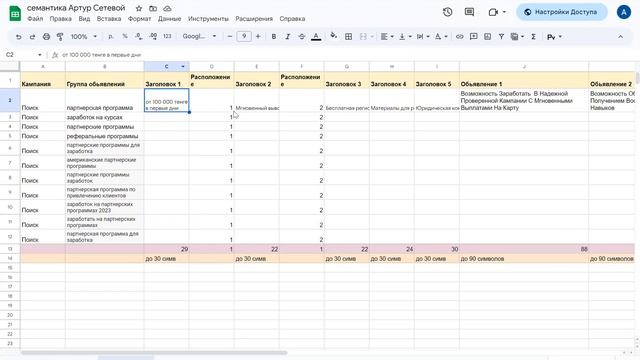640x360 pixels.
Task: Click the print icon
Action: tap(46, 37)
